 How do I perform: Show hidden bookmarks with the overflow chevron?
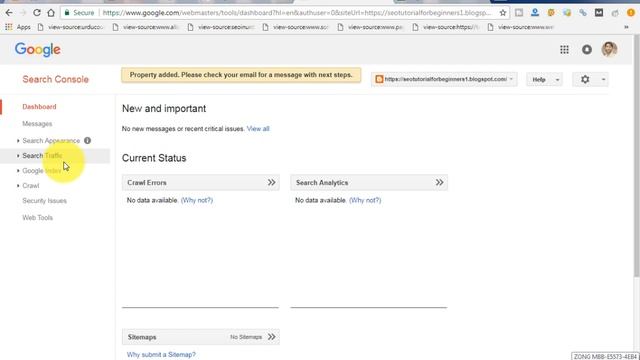(626, 27)
